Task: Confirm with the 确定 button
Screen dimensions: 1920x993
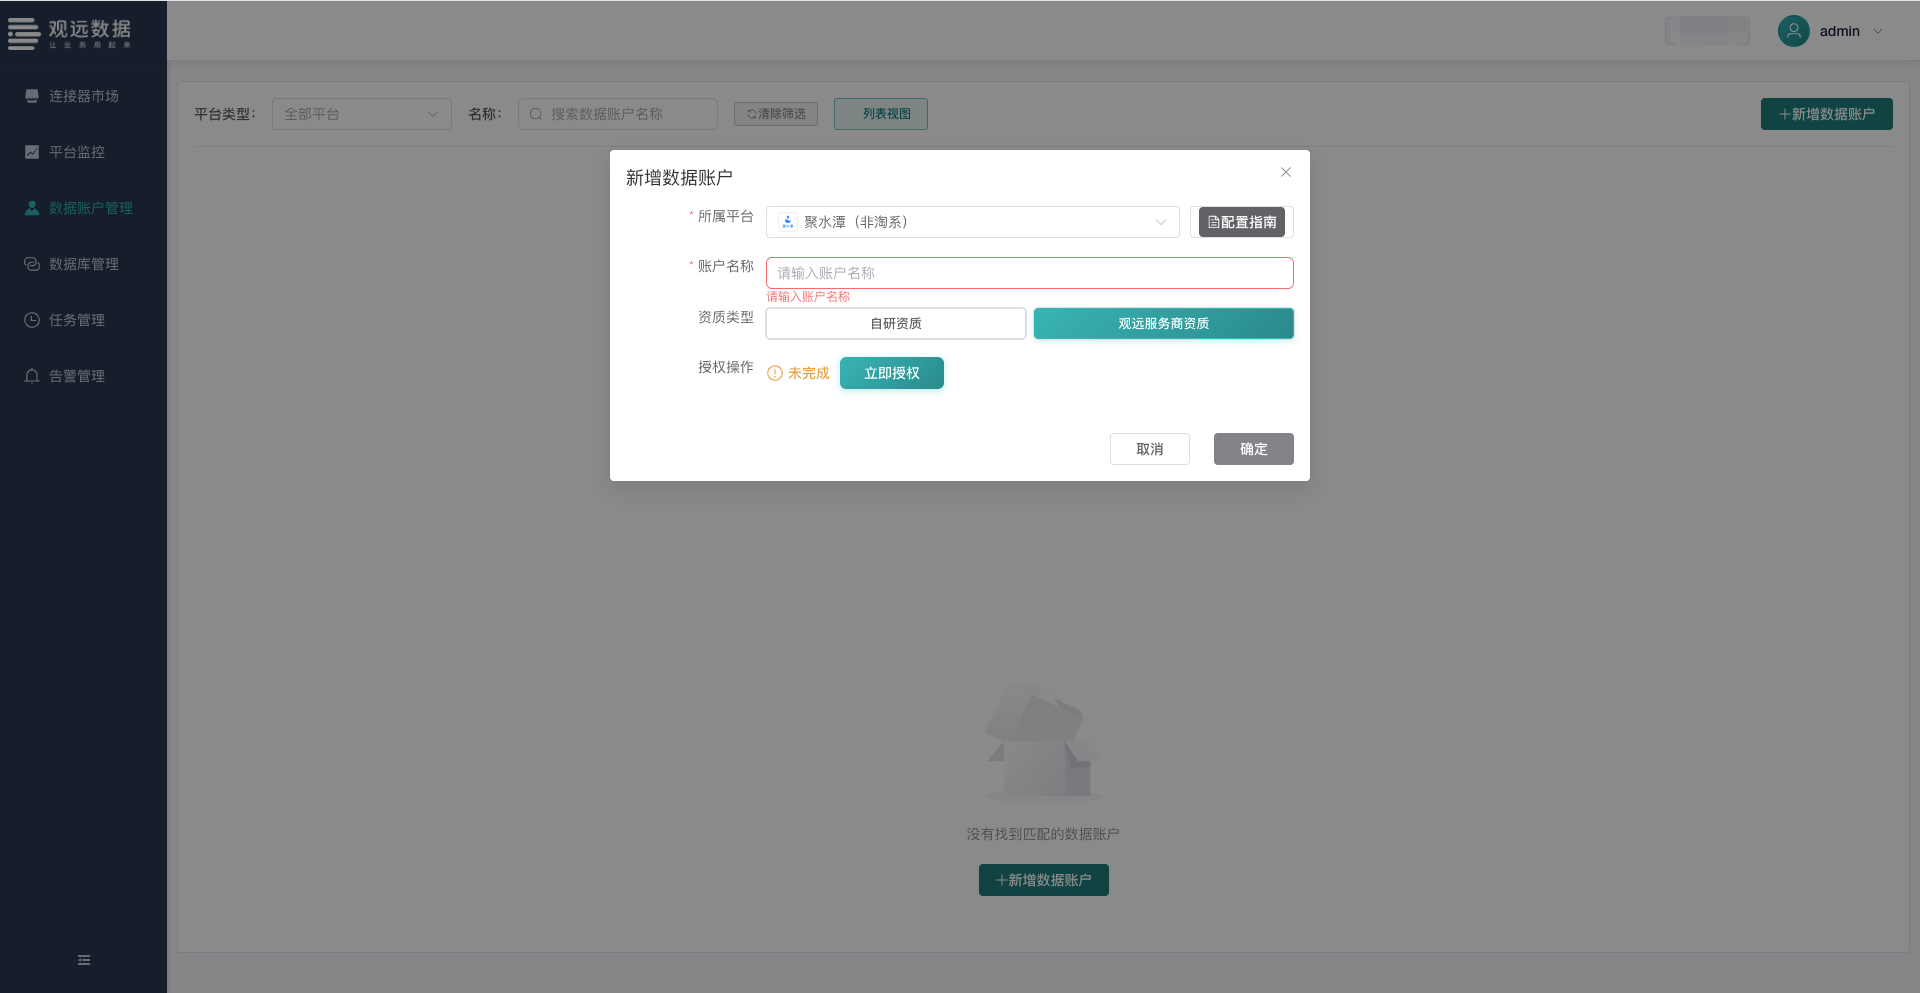Action: tap(1253, 449)
